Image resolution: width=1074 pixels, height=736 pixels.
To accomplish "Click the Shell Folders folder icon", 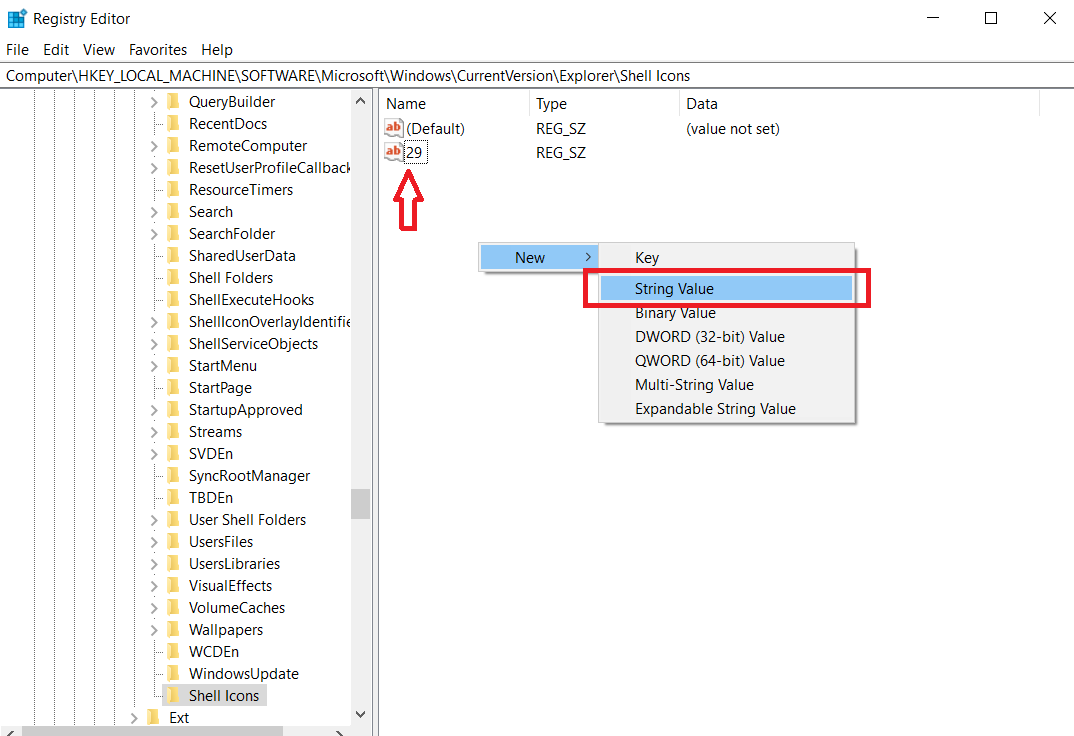I will (173, 277).
